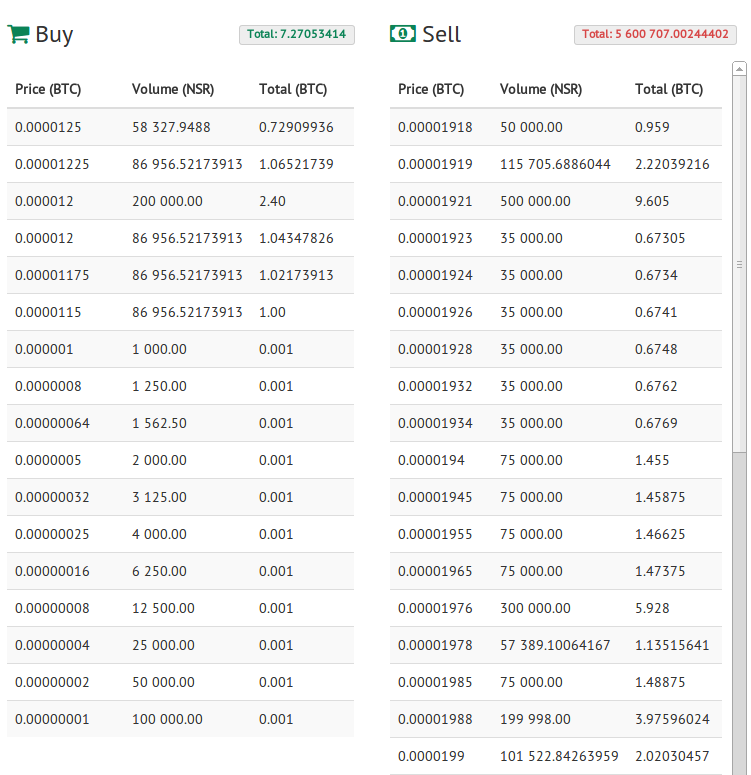This screenshot has width=751, height=775.
Task: Click the Volume (NSR) header in Sell table
Action: (541, 89)
